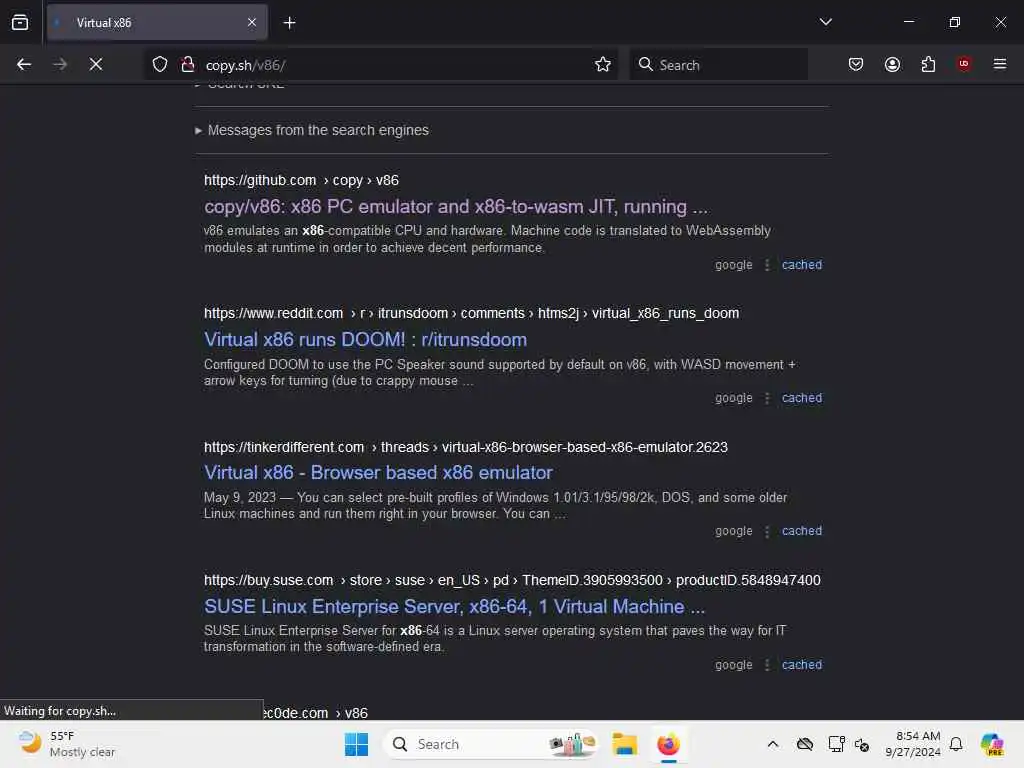Viewport: 1024px width, 768px height.
Task: Show hidden system tray icons
Action: pos(773,744)
